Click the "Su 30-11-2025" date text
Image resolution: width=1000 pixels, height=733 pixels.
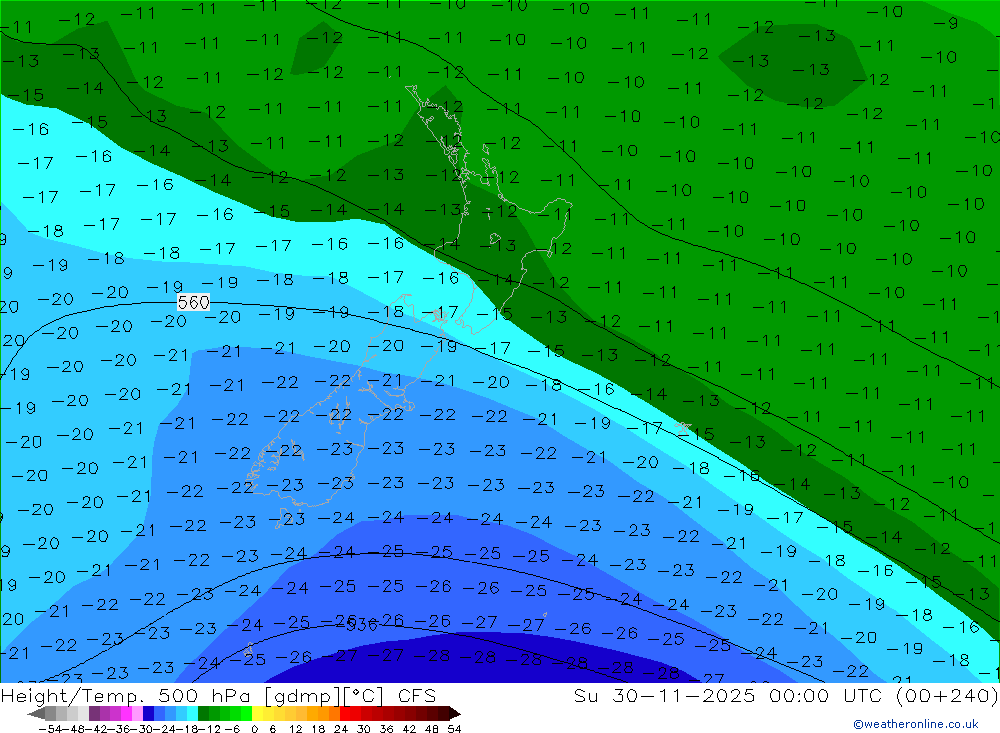click(x=664, y=696)
